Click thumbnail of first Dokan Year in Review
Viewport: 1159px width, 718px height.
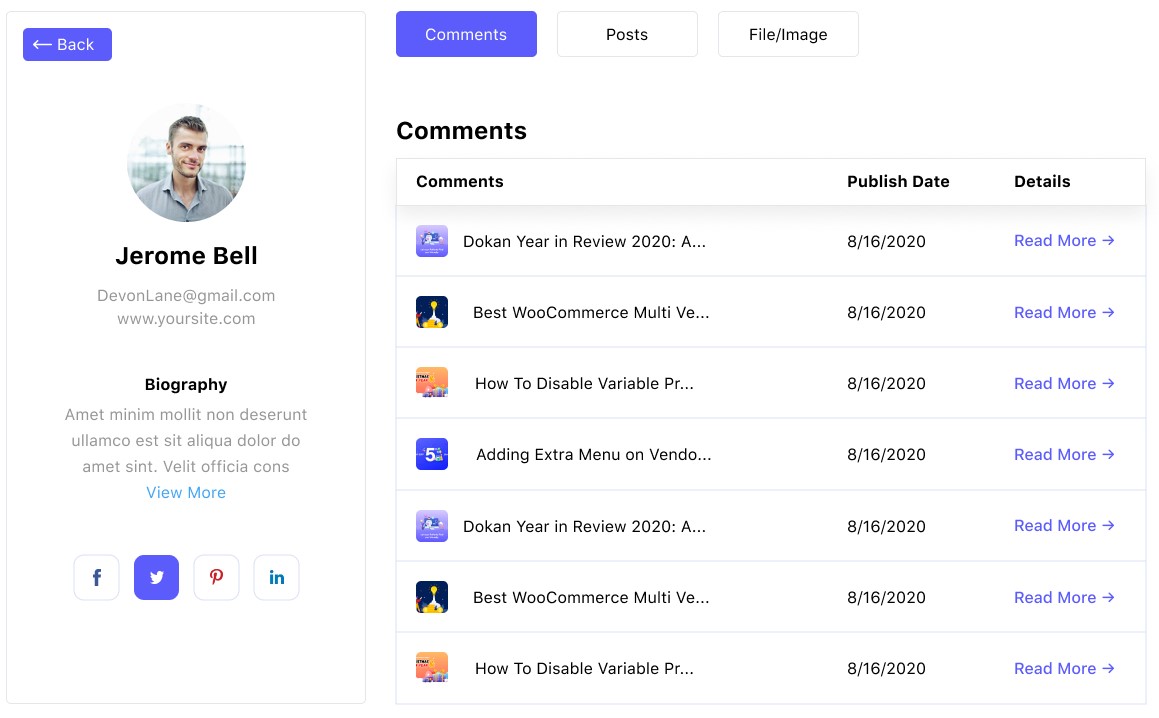(432, 241)
